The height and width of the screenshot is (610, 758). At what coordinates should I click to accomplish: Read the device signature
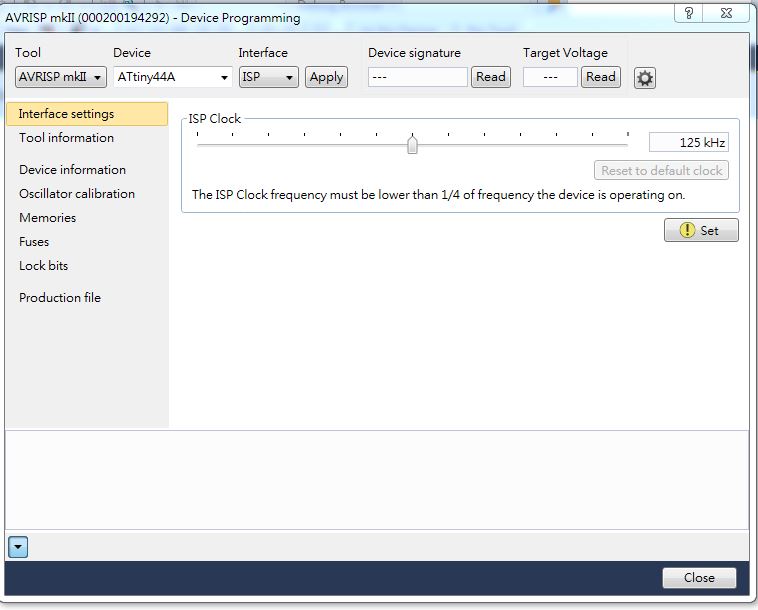pyautogui.click(x=491, y=77)
